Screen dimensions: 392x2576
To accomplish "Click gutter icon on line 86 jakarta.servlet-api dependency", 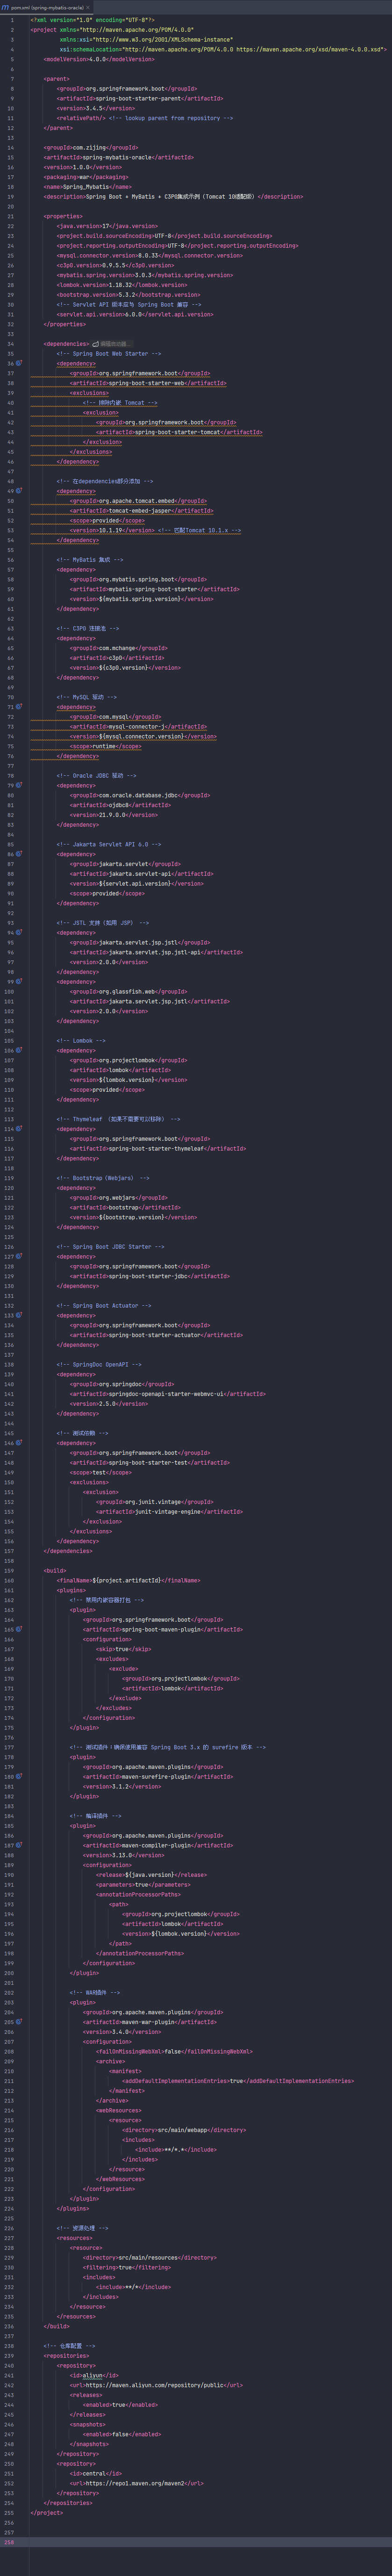I will pyautogui.click(x=19, y=854).
